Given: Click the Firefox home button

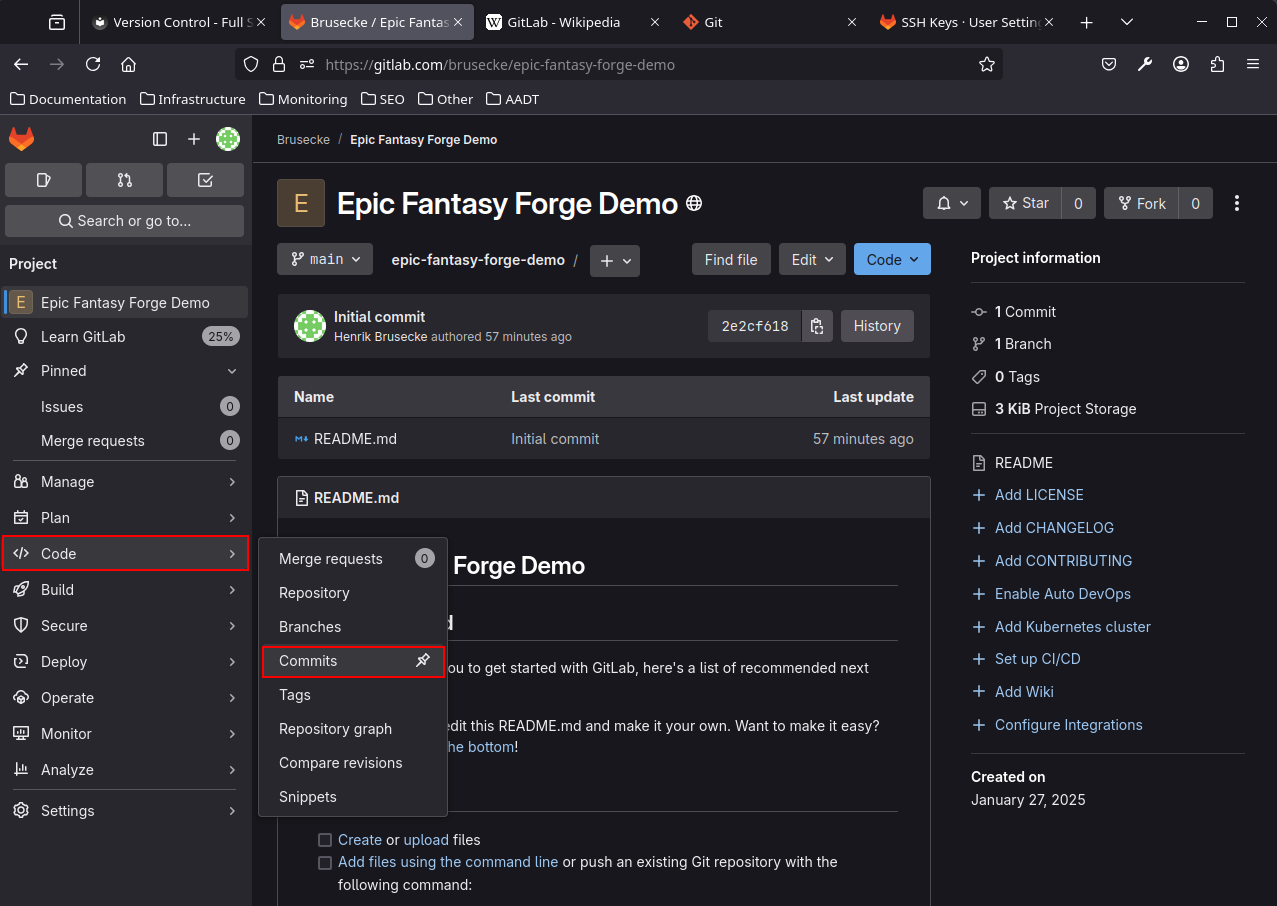Looking at the screenshot, I should [128, 64].
